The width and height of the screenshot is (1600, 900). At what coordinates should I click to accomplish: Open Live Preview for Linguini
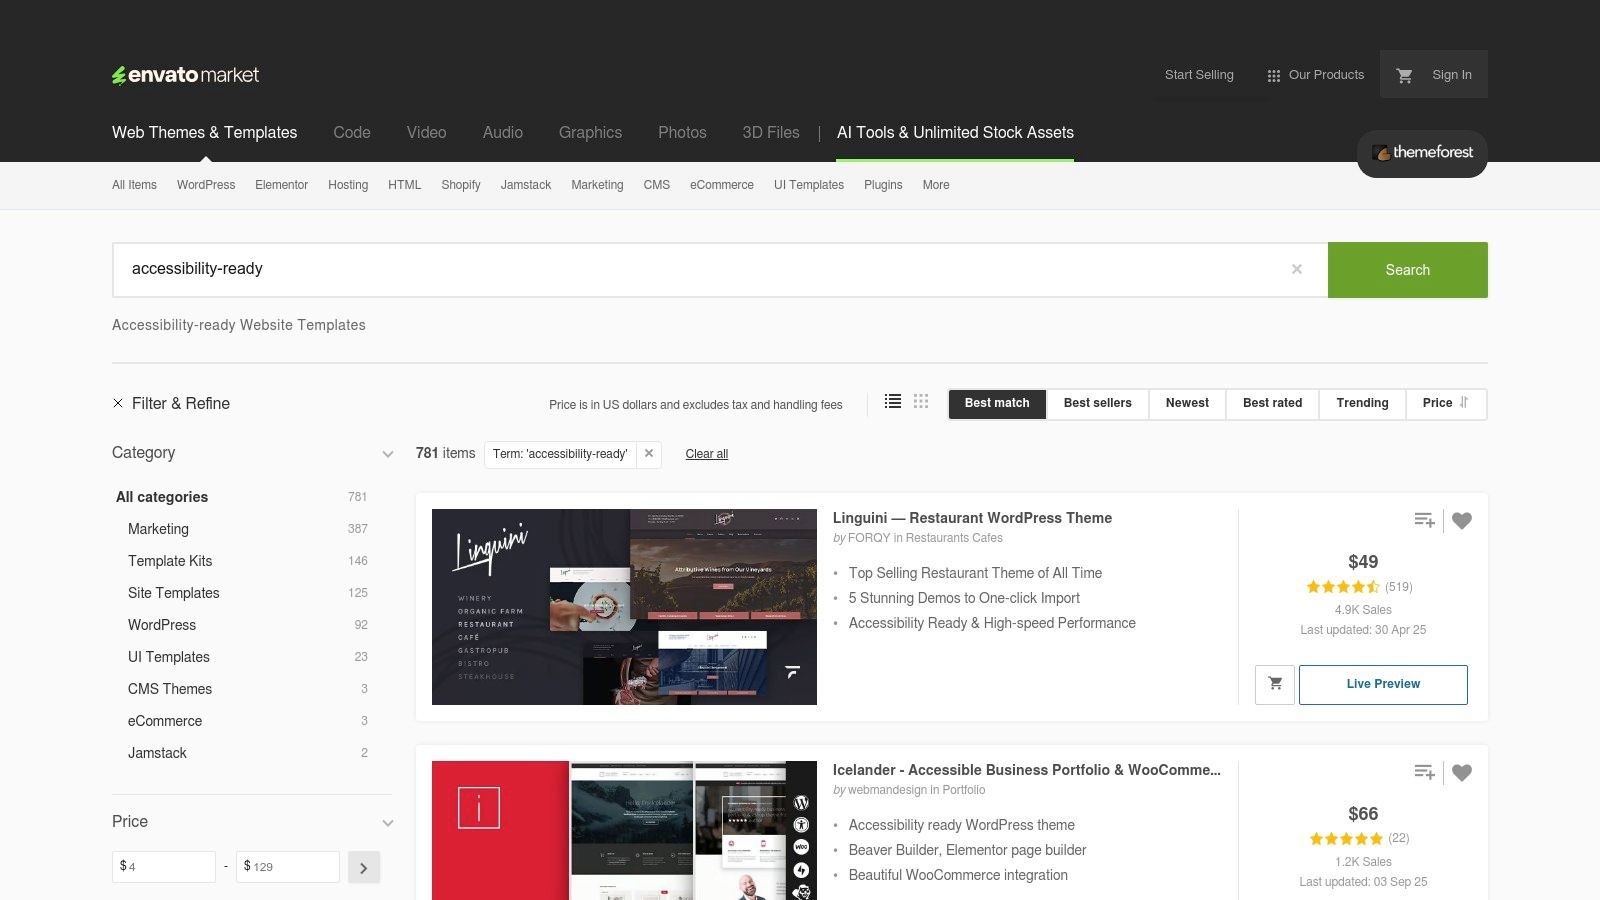coord(1383,684)
